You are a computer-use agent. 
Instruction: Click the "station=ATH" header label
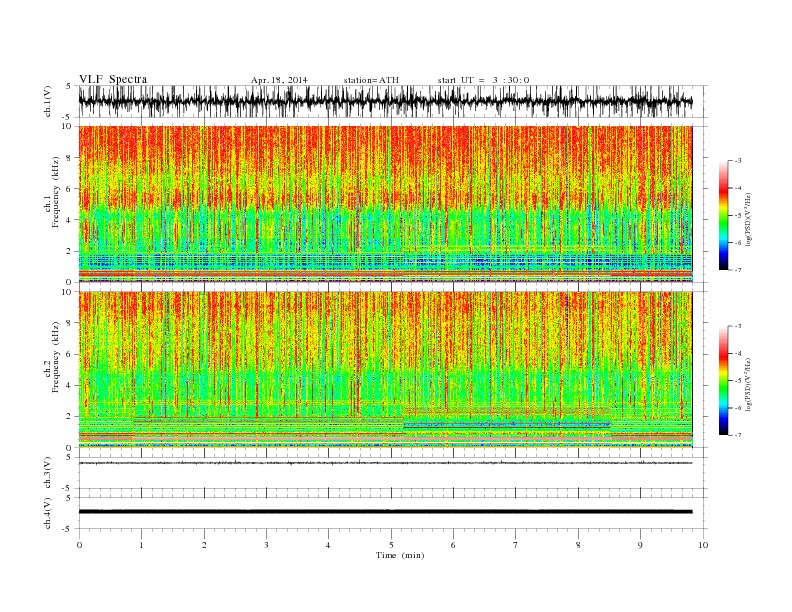371,80
